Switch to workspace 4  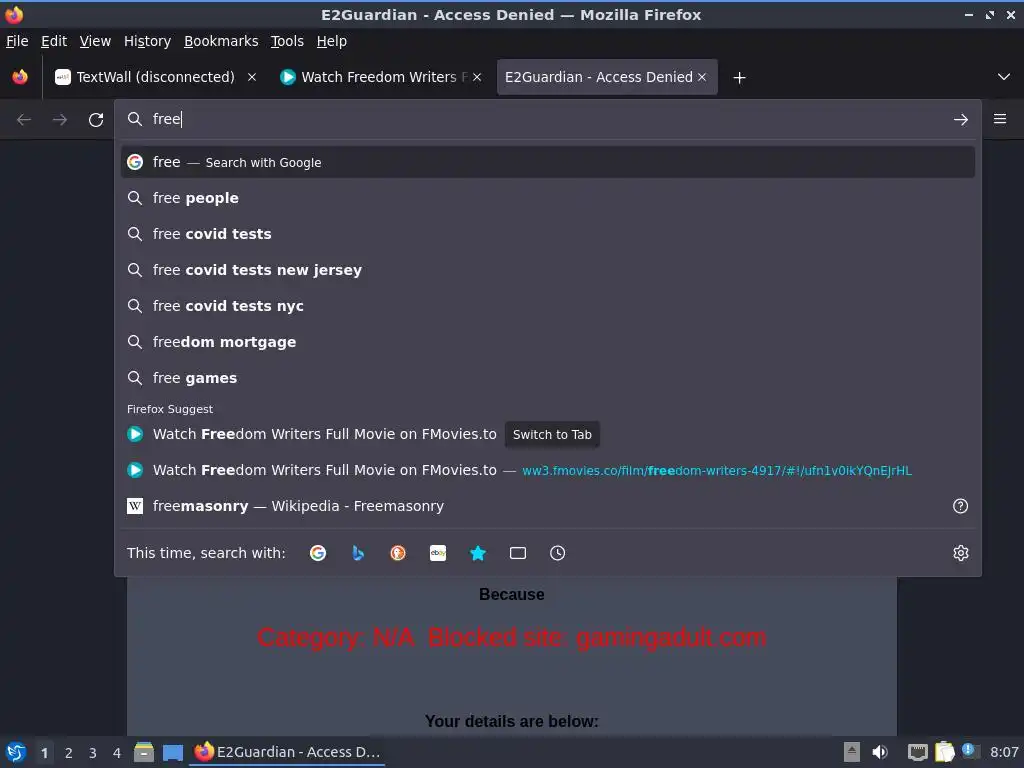click(117, 753)
